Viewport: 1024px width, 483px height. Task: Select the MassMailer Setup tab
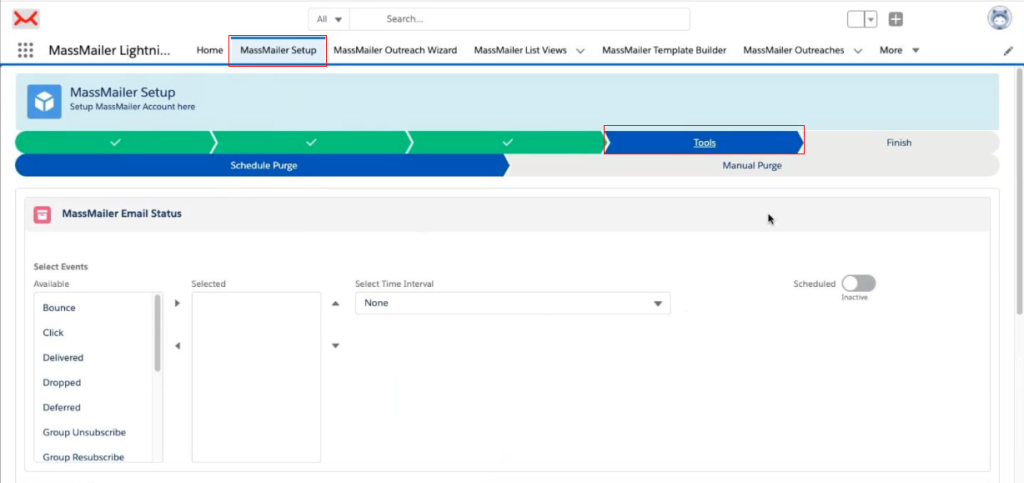278,50
